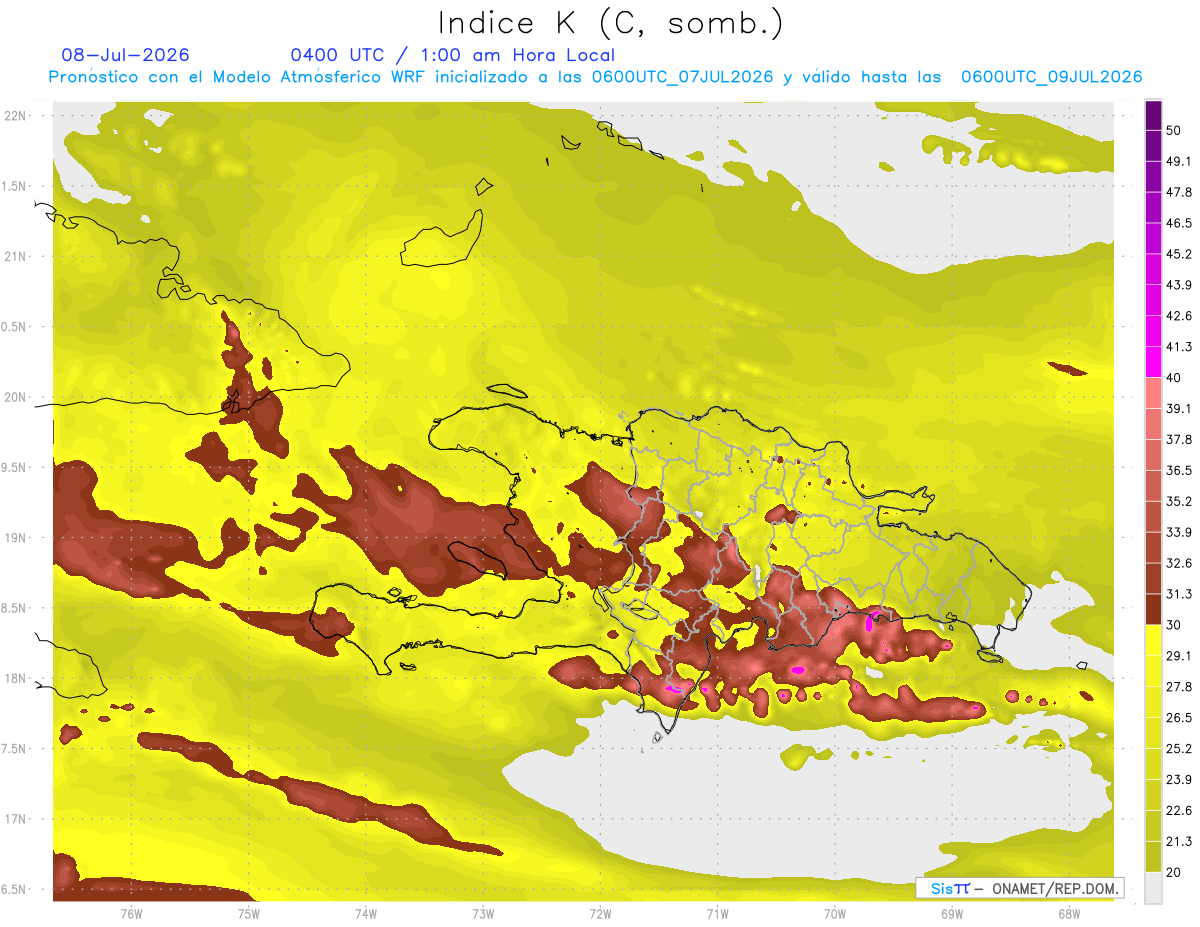Select the latitude axis label "7.5N"
Viewport: 1200px width, 927px height.
[15, 749]
